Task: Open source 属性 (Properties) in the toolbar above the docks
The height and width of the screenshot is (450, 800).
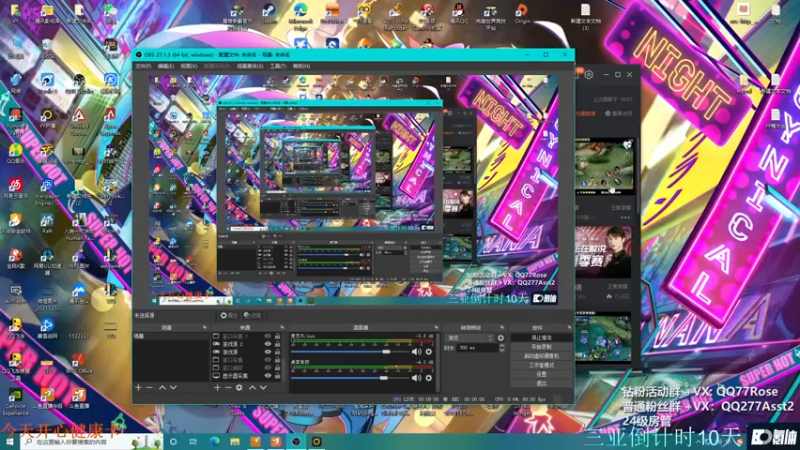Action: pos(229,315)
